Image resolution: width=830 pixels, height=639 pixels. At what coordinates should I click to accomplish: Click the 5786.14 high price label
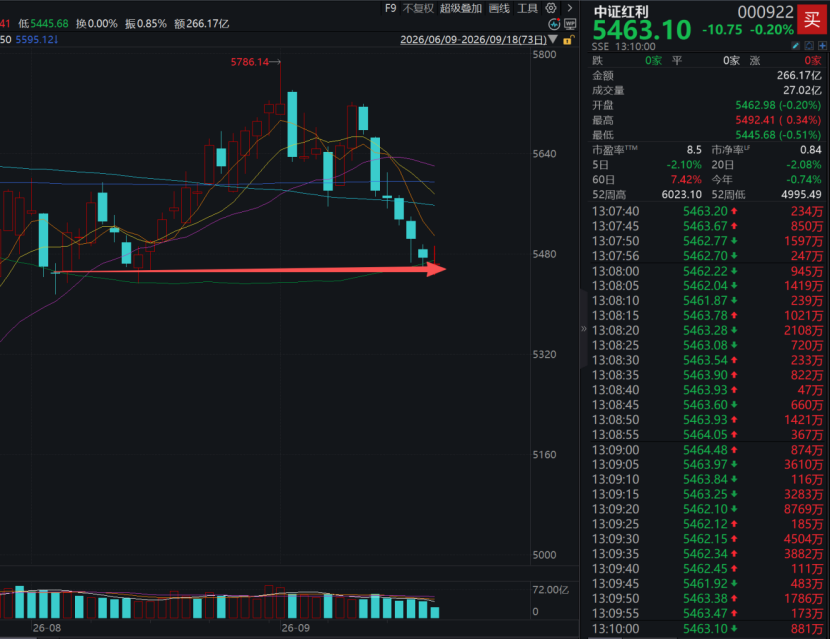pyautogui.click(x=250, y=62)
